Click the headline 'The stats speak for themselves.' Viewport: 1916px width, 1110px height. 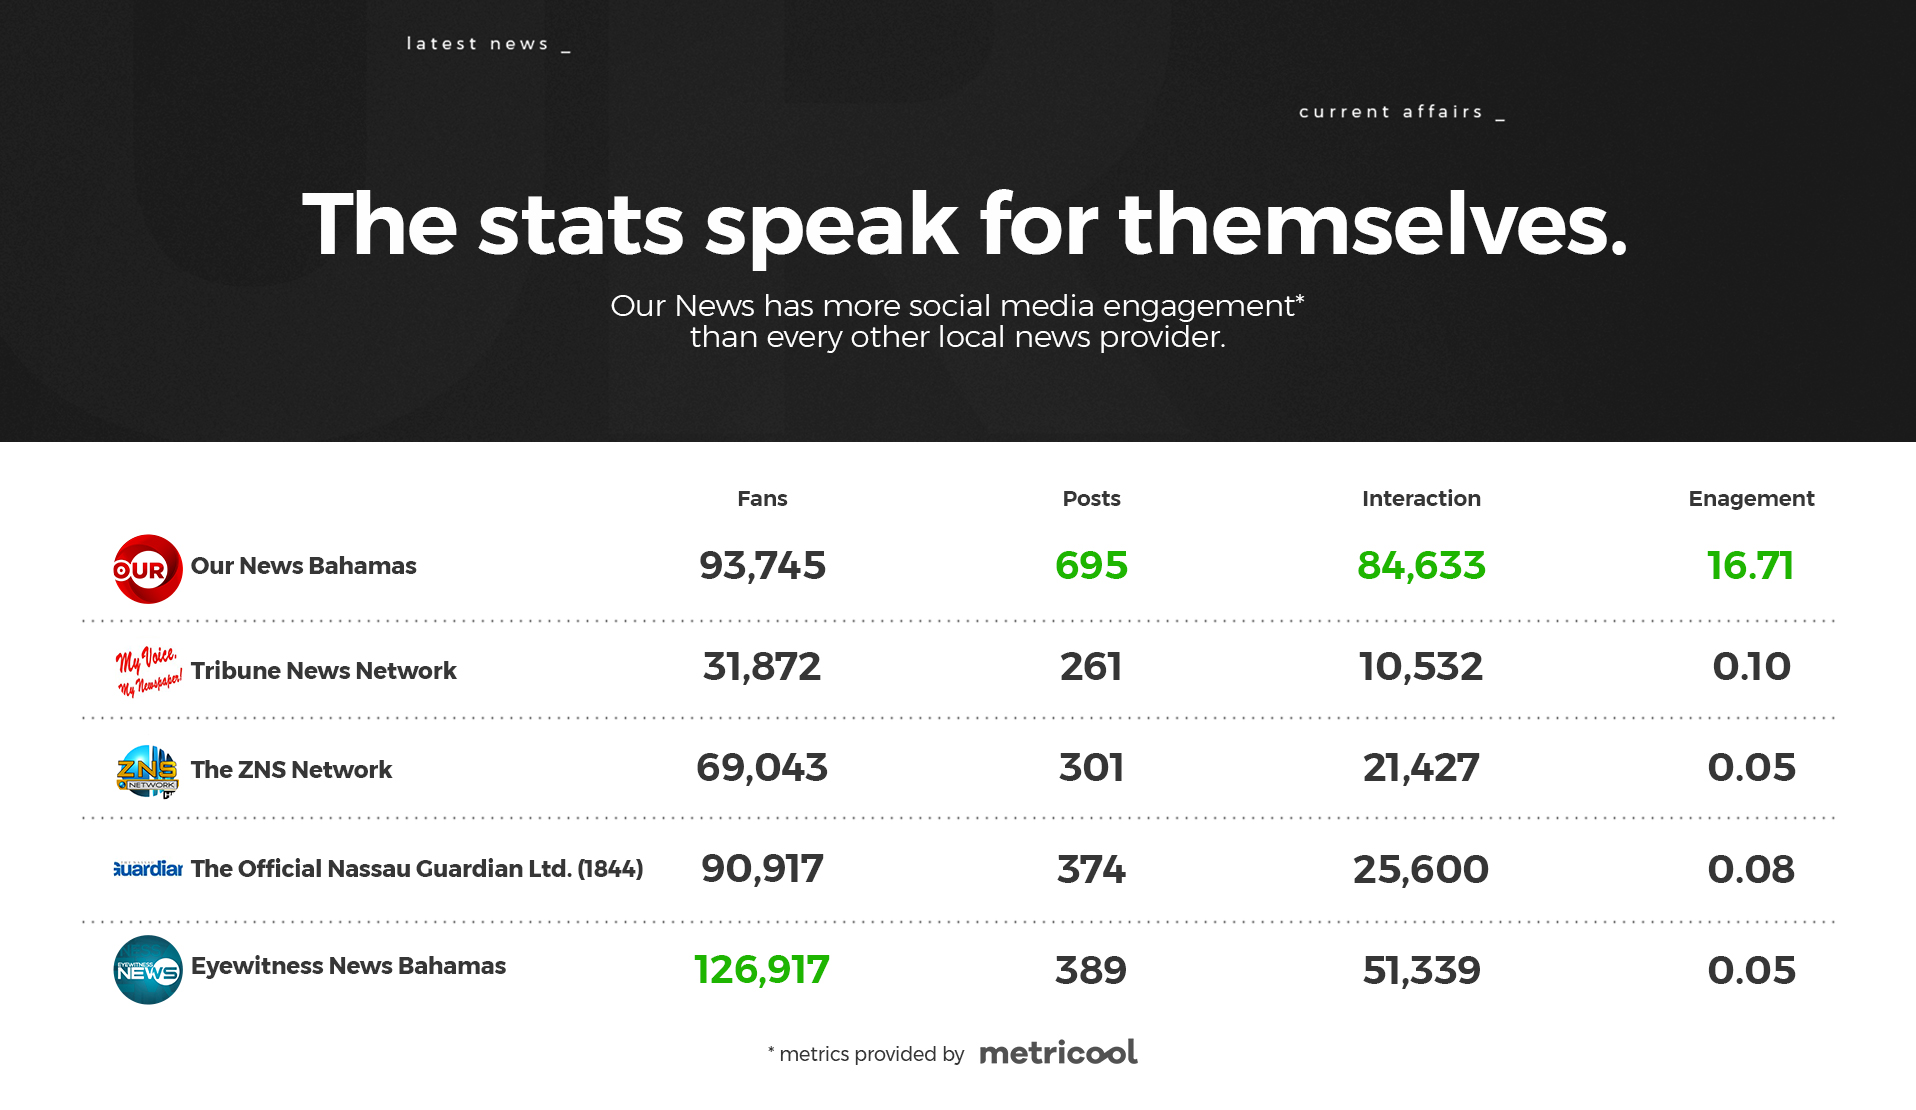(x=964, y=225)
